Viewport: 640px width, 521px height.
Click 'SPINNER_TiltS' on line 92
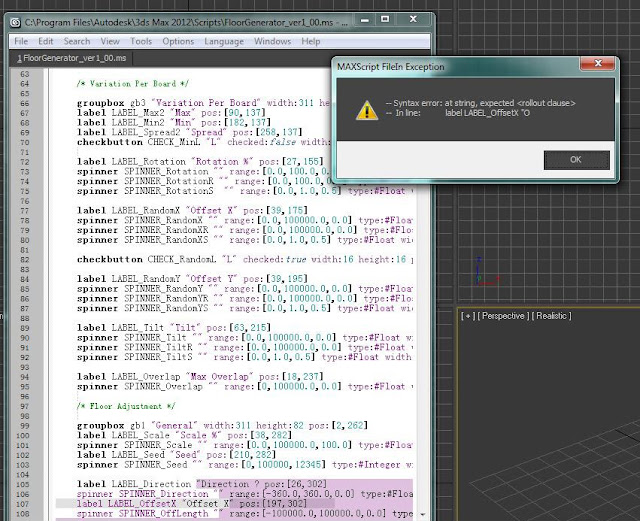tap(158, 357)
